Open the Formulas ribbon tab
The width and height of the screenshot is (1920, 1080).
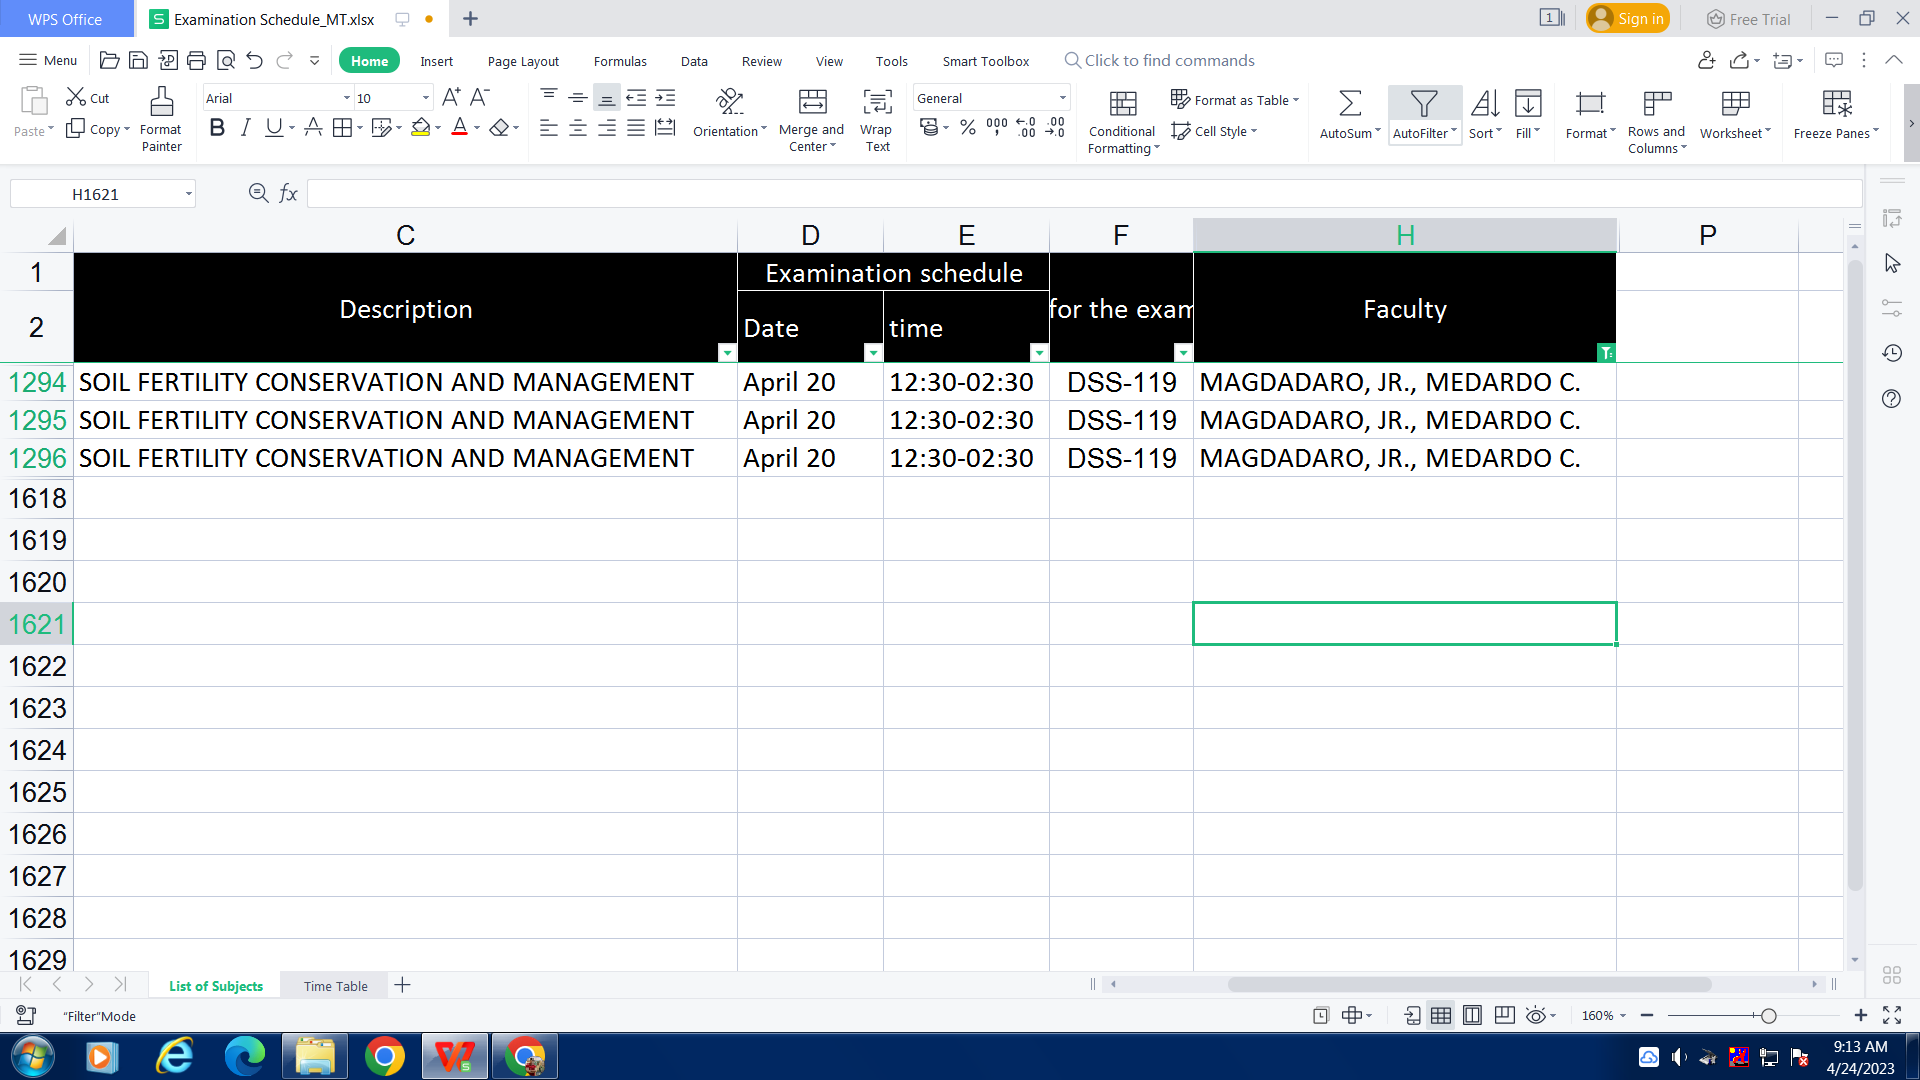pos(620,61)
